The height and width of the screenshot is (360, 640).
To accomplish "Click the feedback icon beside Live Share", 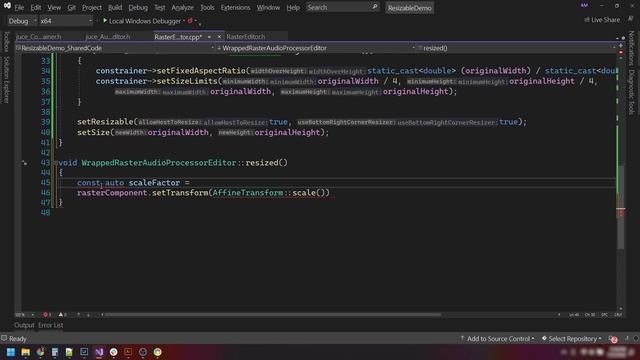I will 631,19.
